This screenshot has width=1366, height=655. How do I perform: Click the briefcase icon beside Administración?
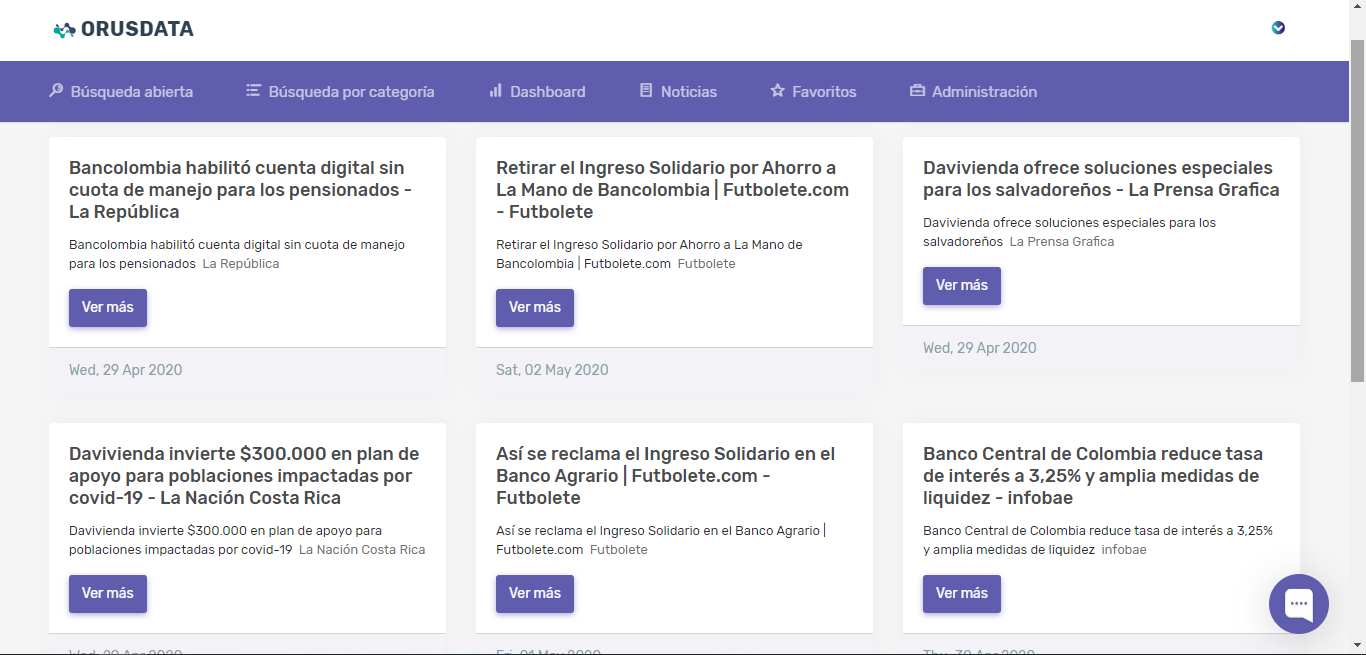917,91
